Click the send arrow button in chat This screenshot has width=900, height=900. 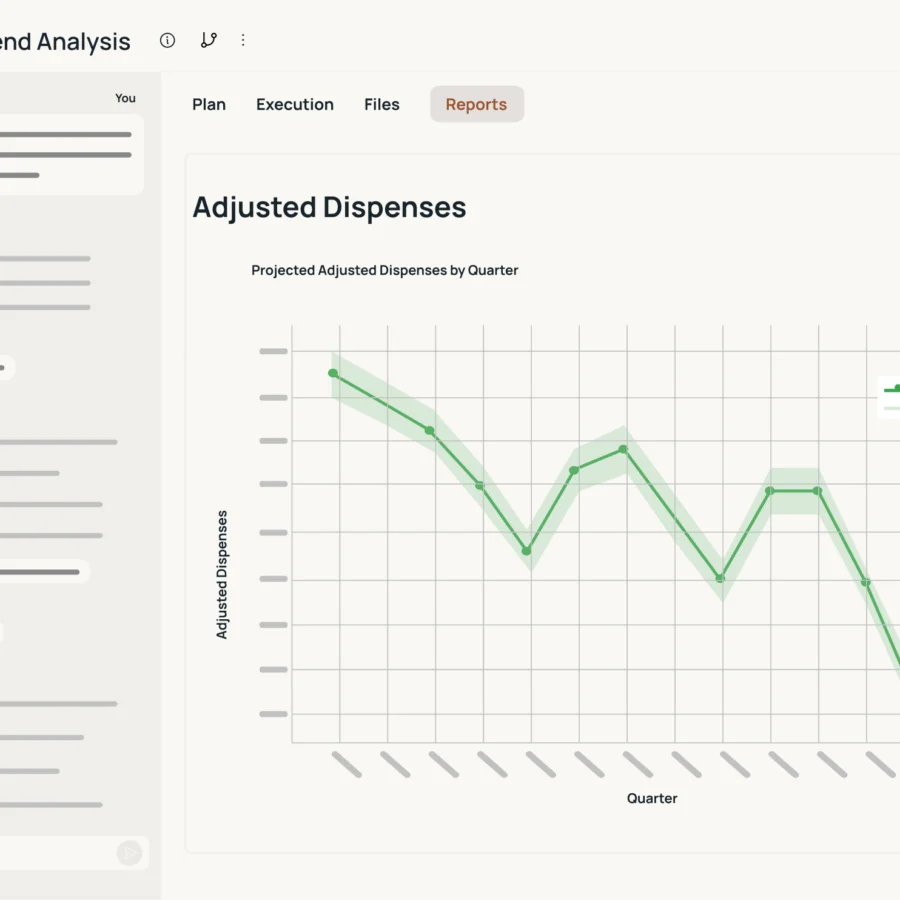click(x=129, y=853)
